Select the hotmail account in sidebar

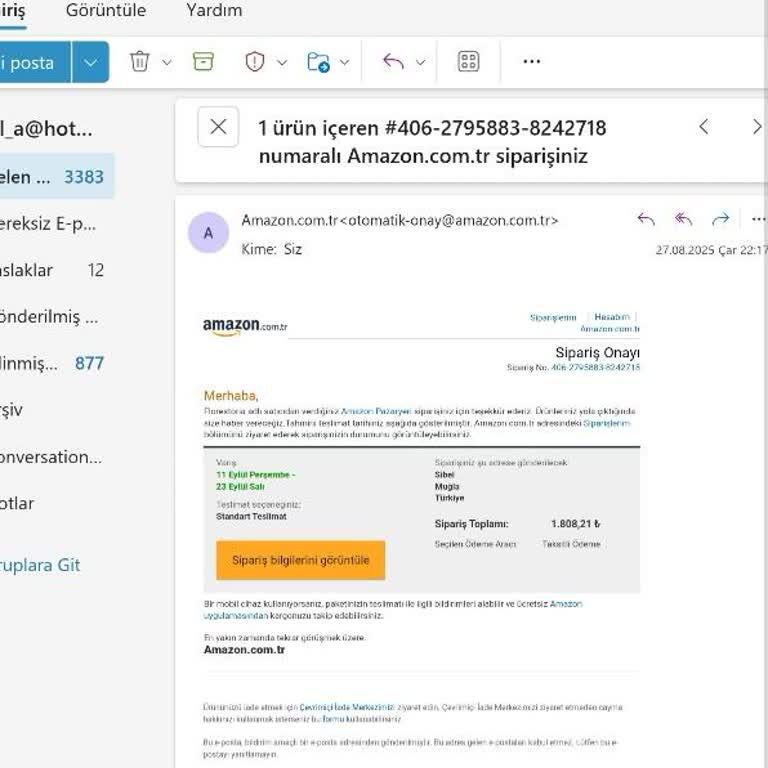[x=47, y=129]
